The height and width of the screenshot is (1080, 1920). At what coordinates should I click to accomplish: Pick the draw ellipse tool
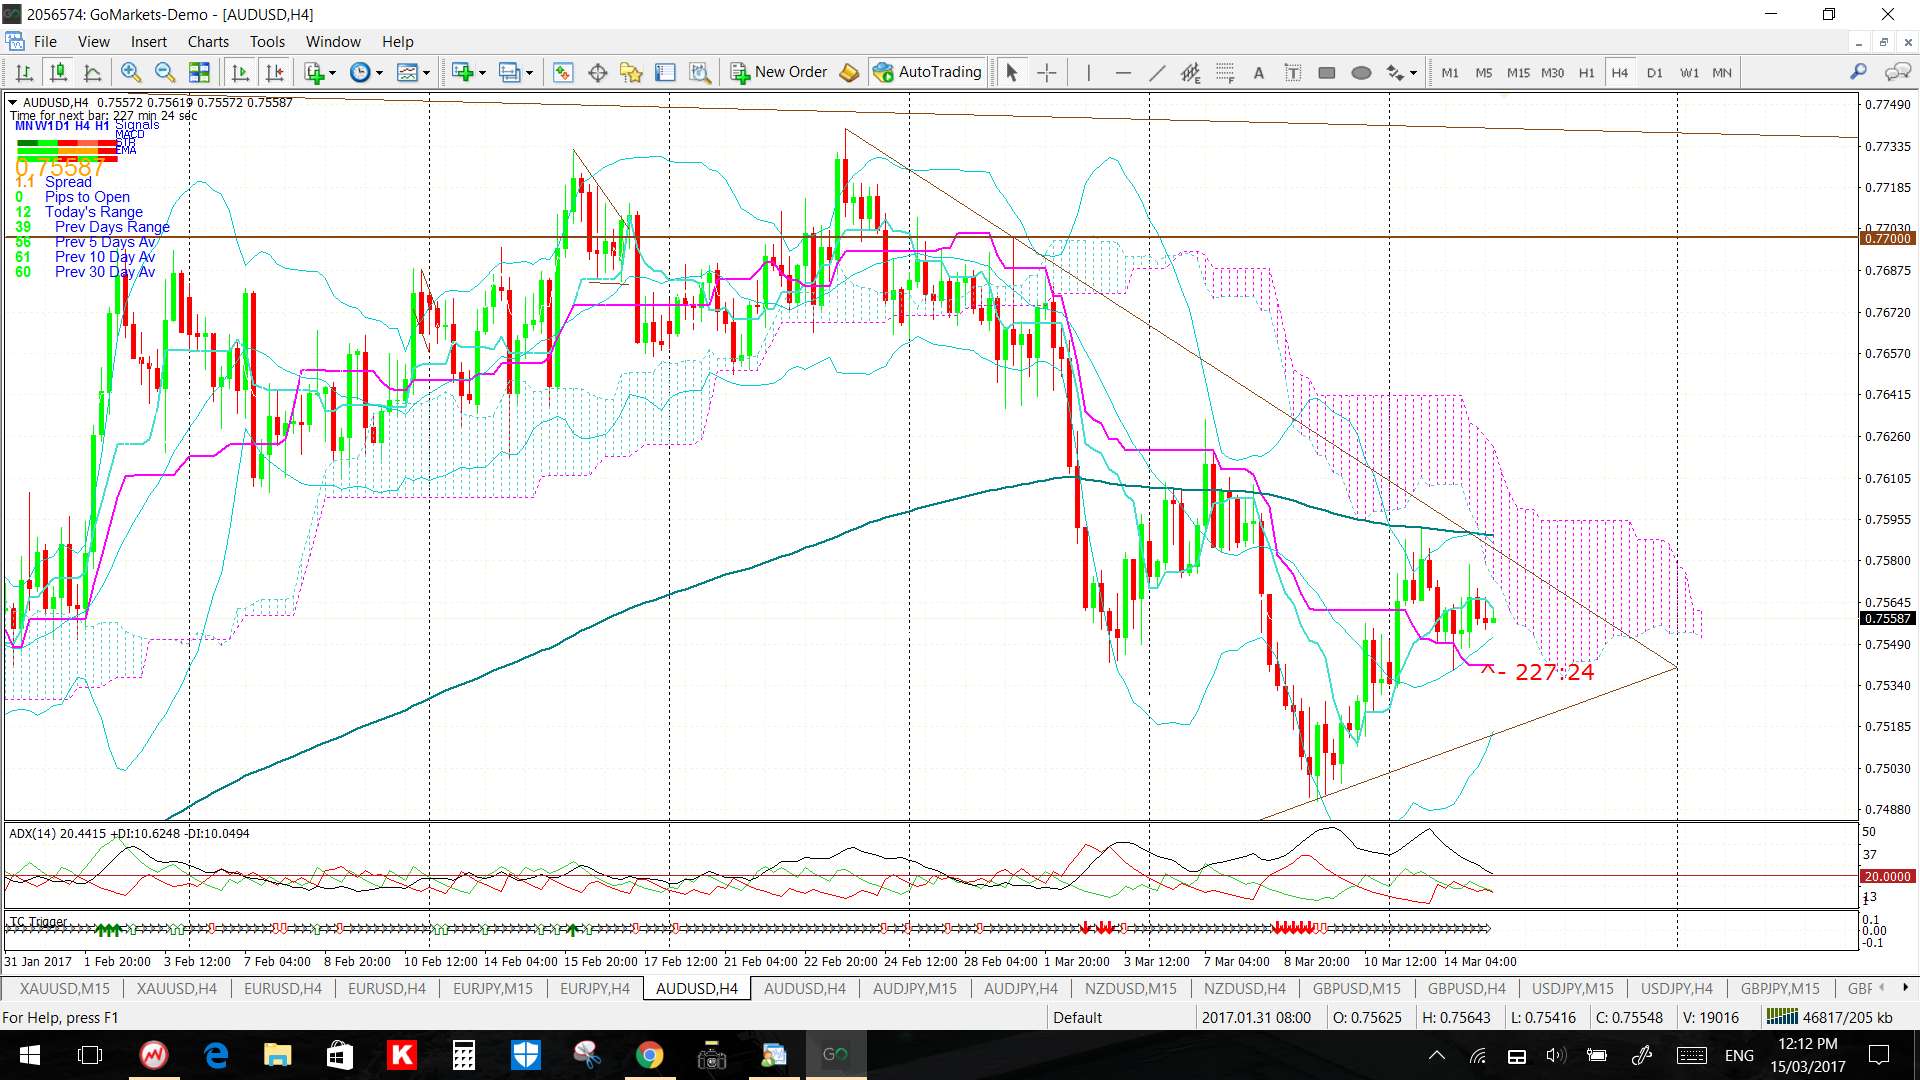pyautogui.click(x=1360, y=72)
